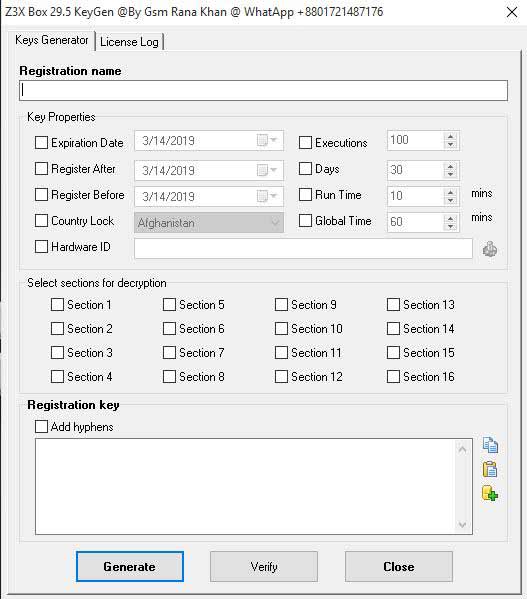Tick the Section 11 checkbox

pos(281,353)
